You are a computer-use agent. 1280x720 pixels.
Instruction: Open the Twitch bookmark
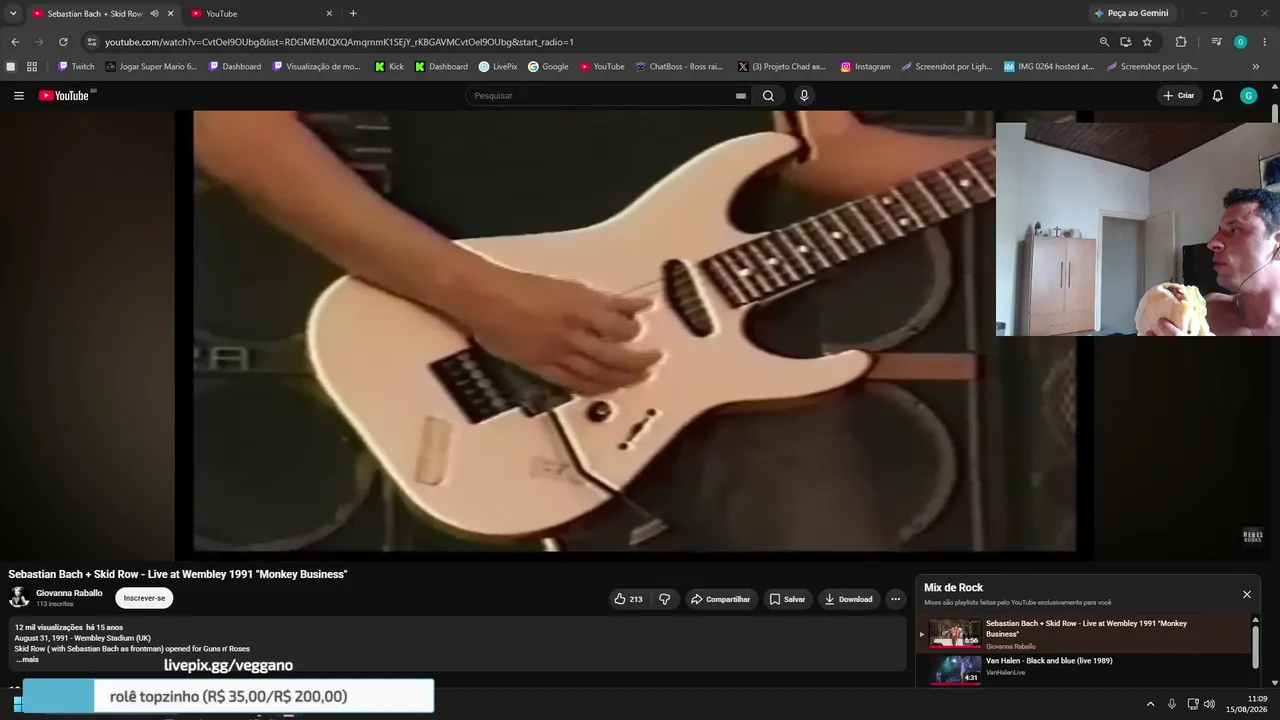[x=76, y=67]
